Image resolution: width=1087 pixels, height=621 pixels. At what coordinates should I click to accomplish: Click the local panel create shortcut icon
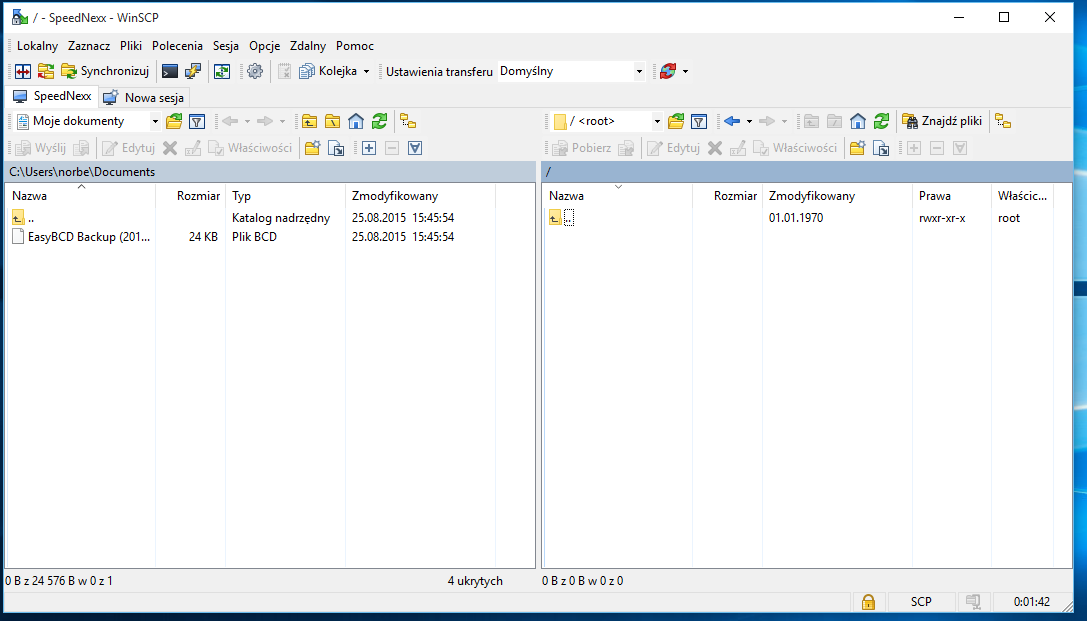pyautogui.click(x=336, y=148)
